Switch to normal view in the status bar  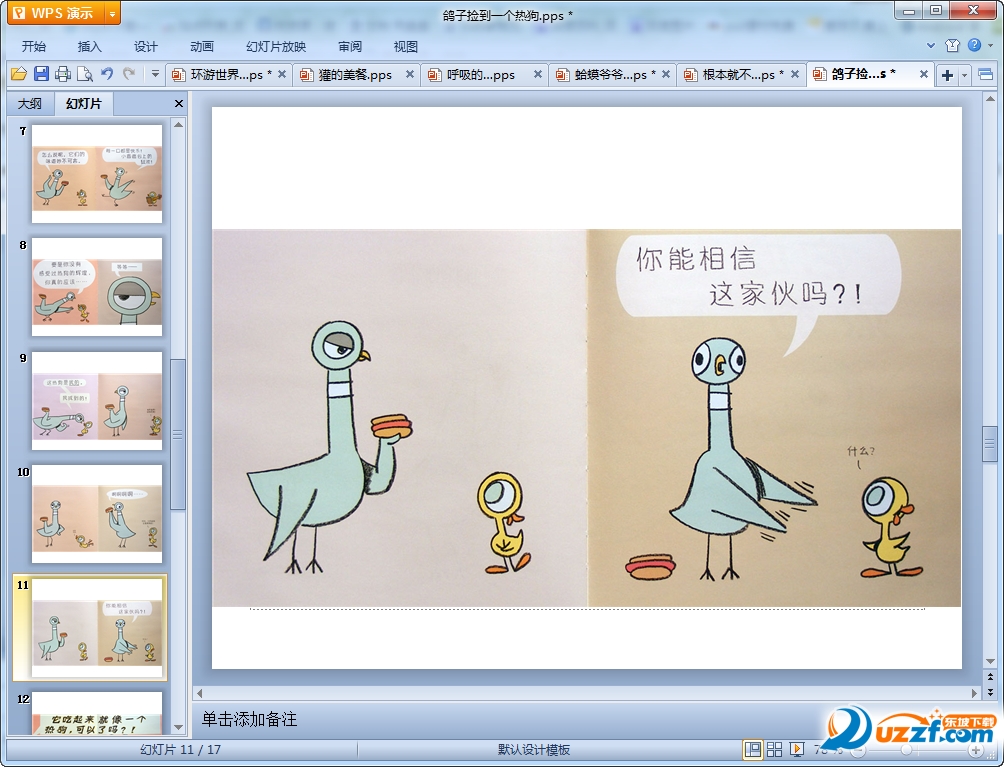(x=752, y=749)
